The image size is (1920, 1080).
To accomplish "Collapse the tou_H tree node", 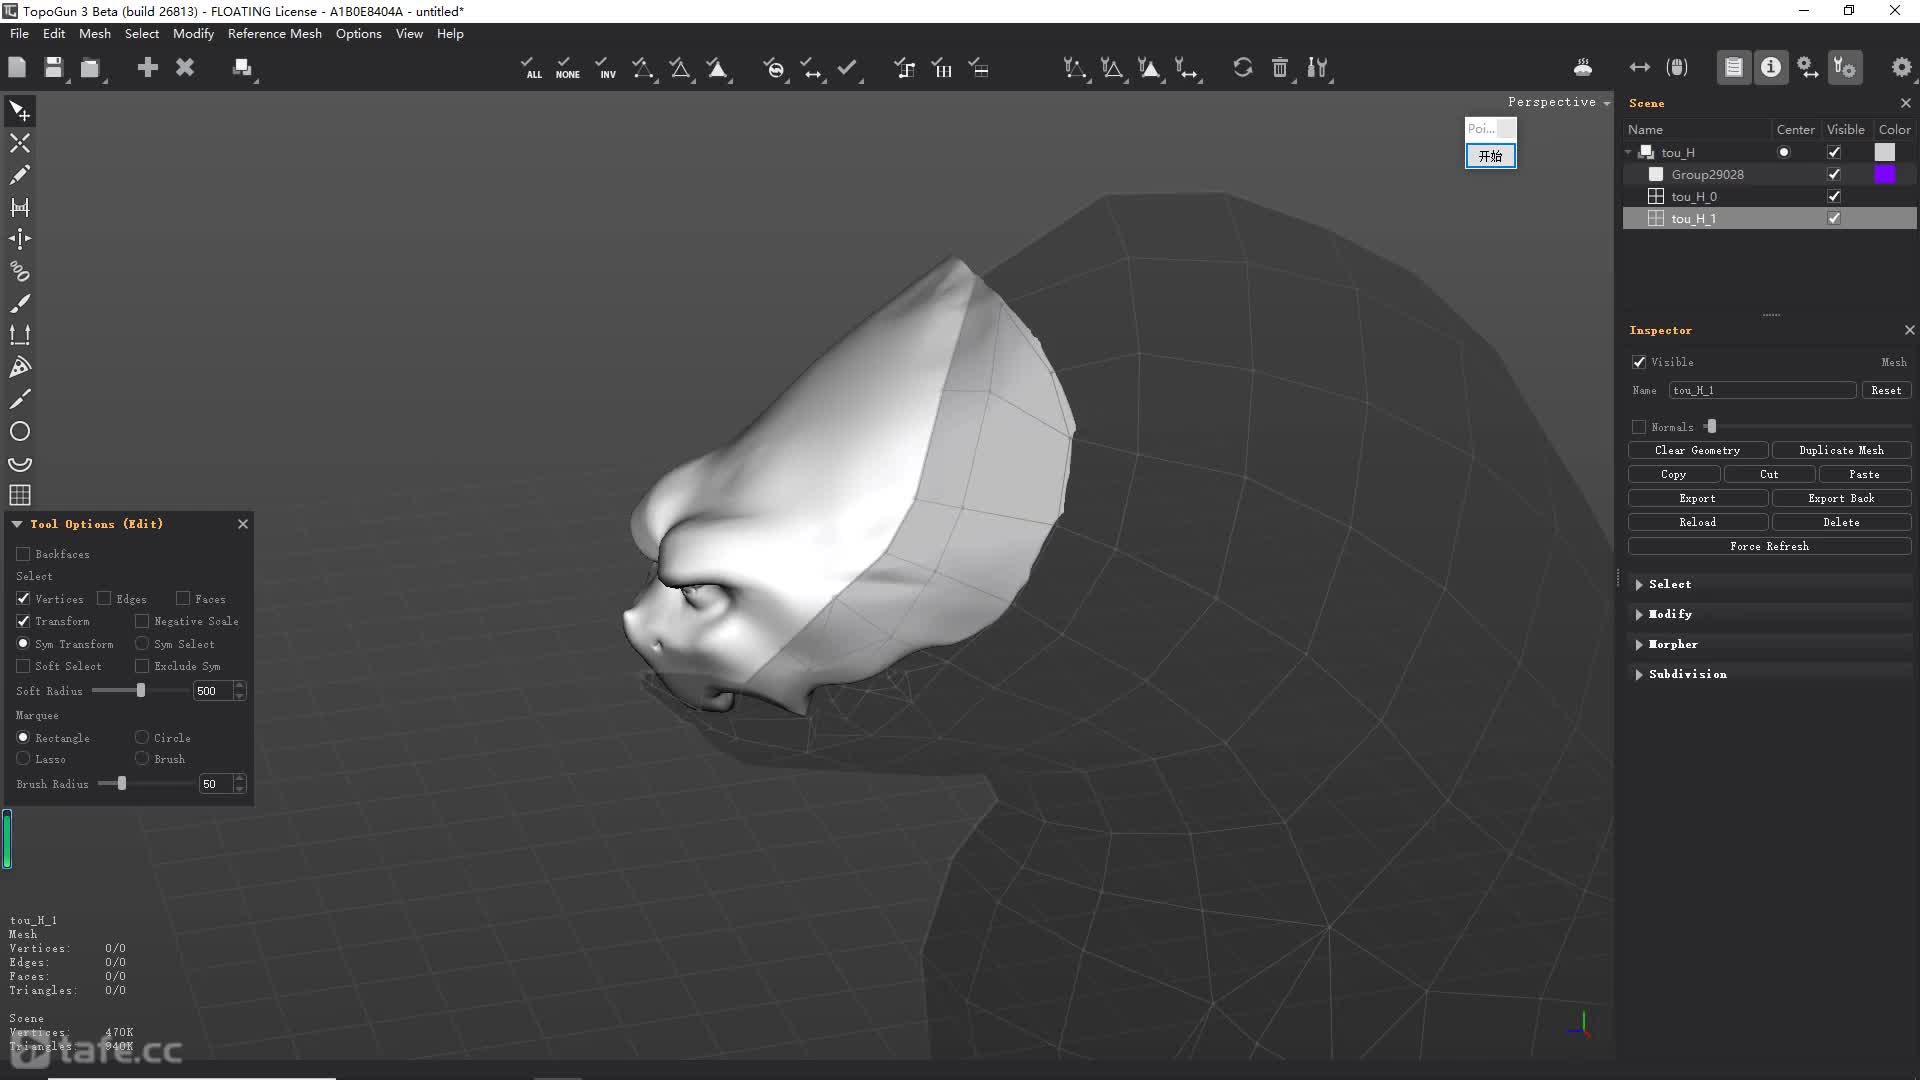I will click(1629, 152).
